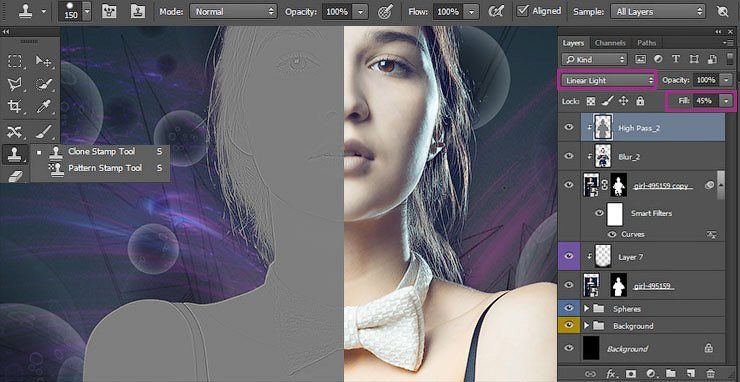Select the Quick Selection tool
This screenshot has width=740, height=382.
coord(43,84)
